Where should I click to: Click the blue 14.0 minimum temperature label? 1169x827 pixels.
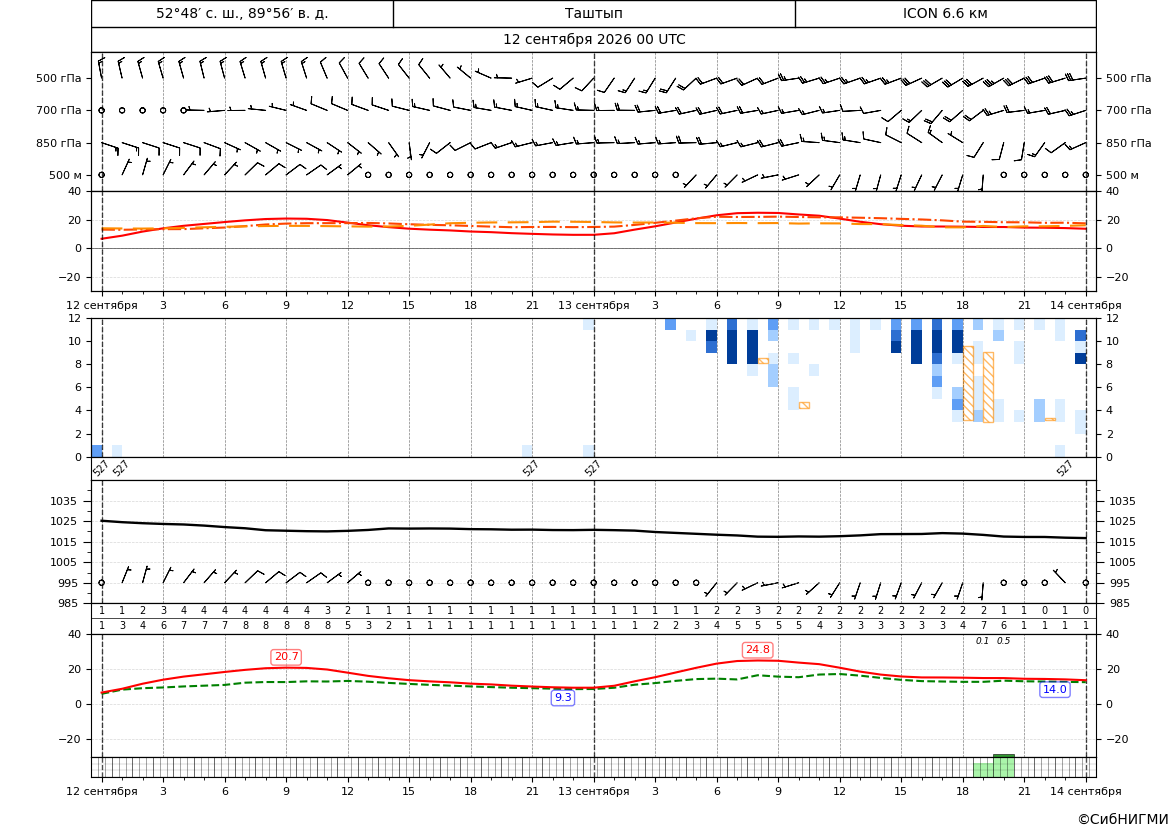coord(1054,689)
